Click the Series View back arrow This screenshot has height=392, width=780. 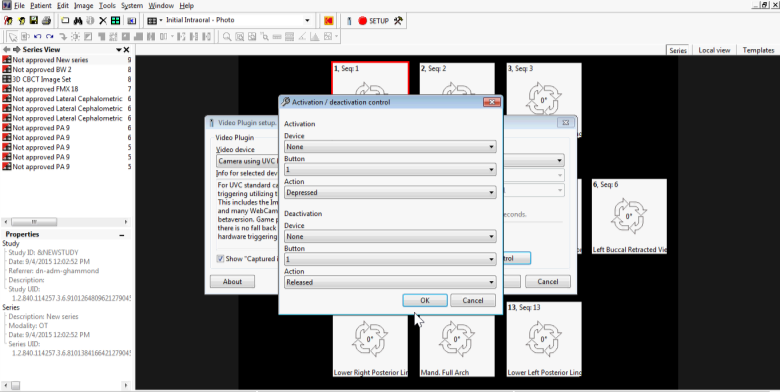pyautogui.click(x=6, y=49)
